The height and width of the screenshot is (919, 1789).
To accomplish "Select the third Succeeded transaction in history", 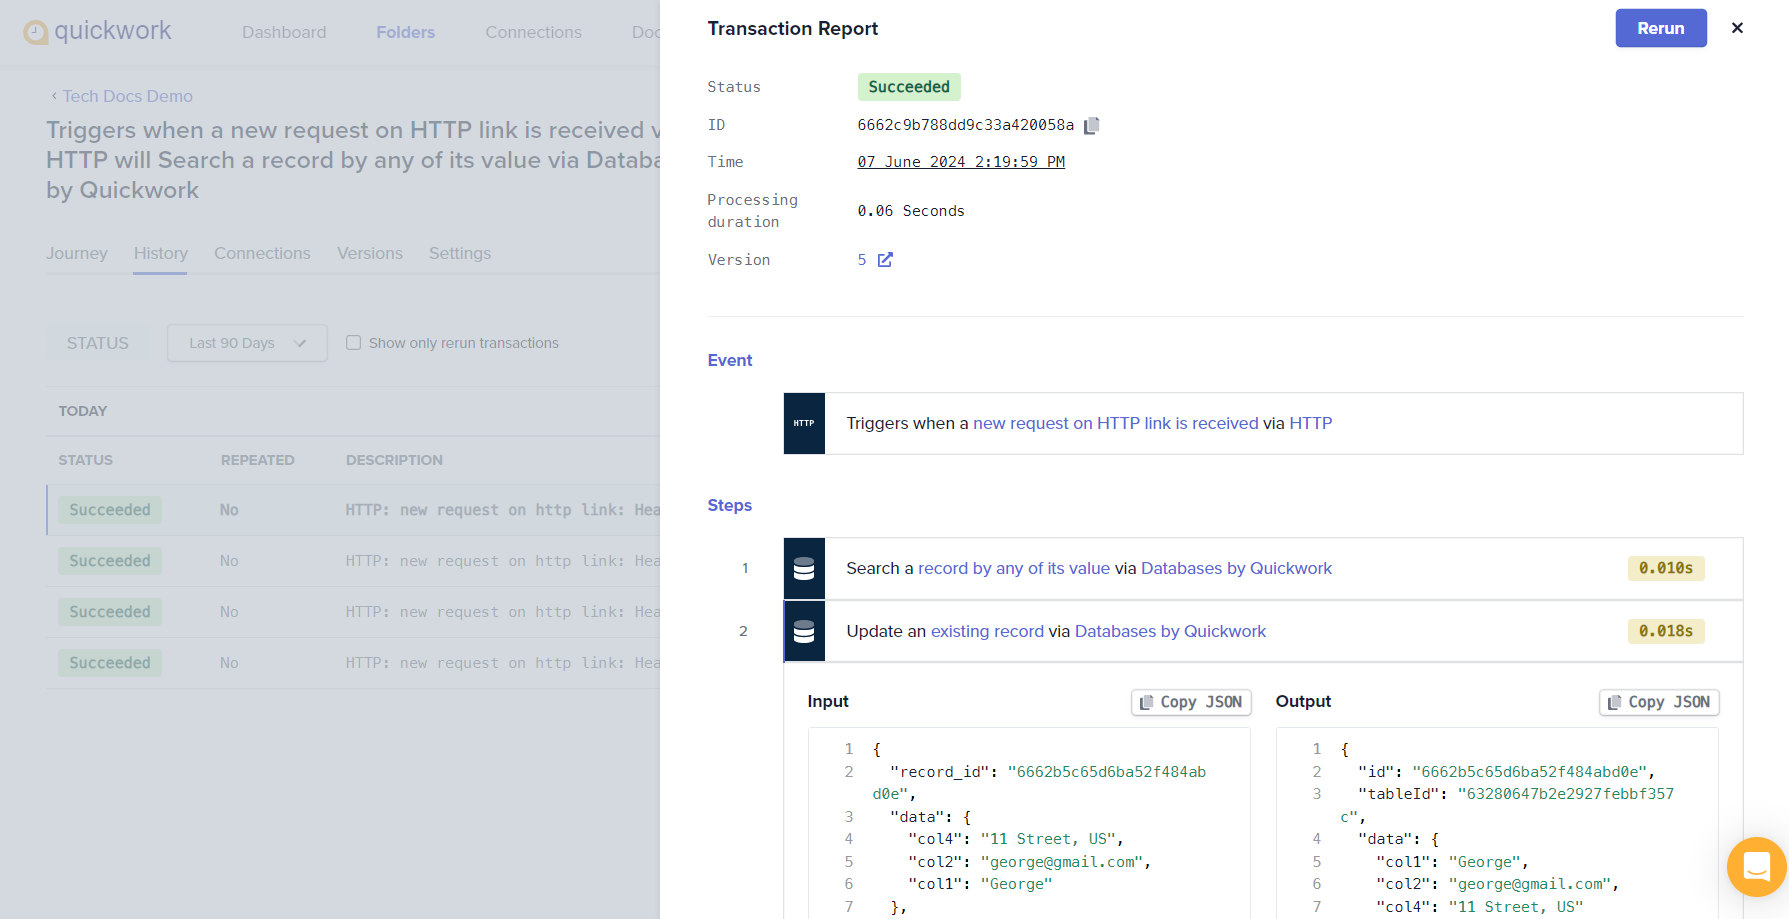I will pyautogui.click(x=110, y=612).
